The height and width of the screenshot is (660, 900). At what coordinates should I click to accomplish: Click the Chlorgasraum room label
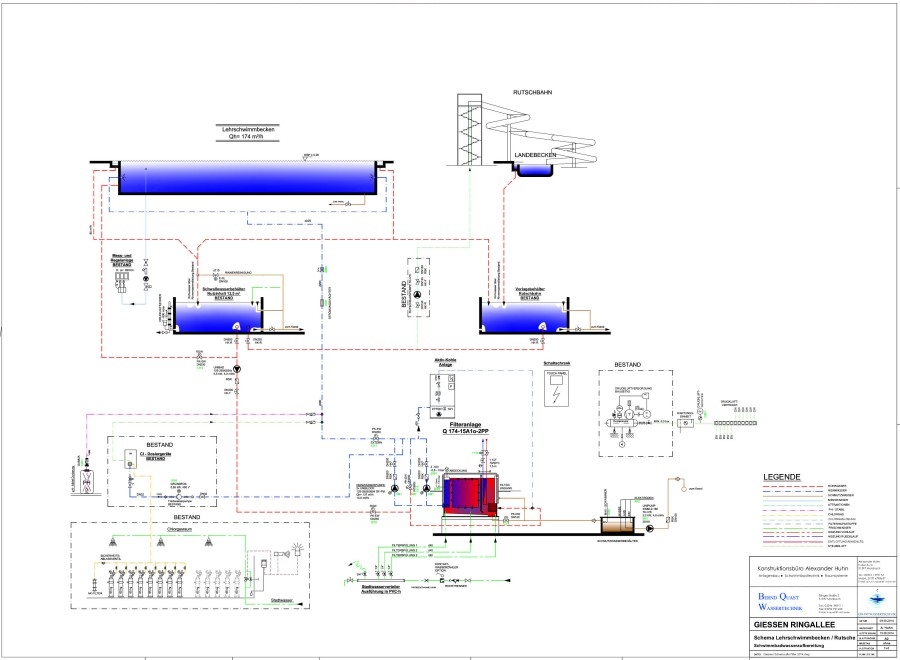coord(180,529)
